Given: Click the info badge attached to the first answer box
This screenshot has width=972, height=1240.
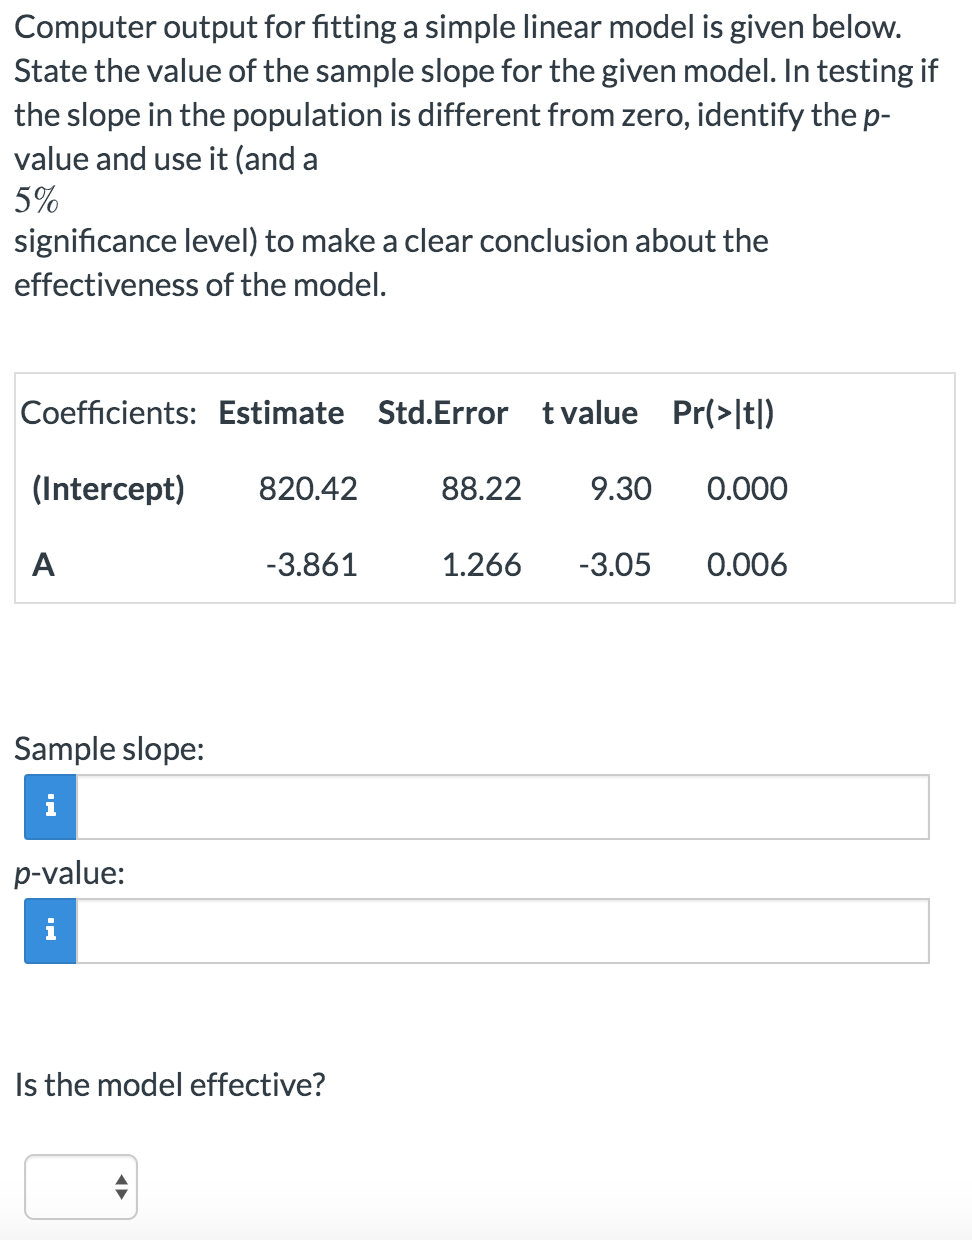Looking at the screenshot, I should pos(48,807).
